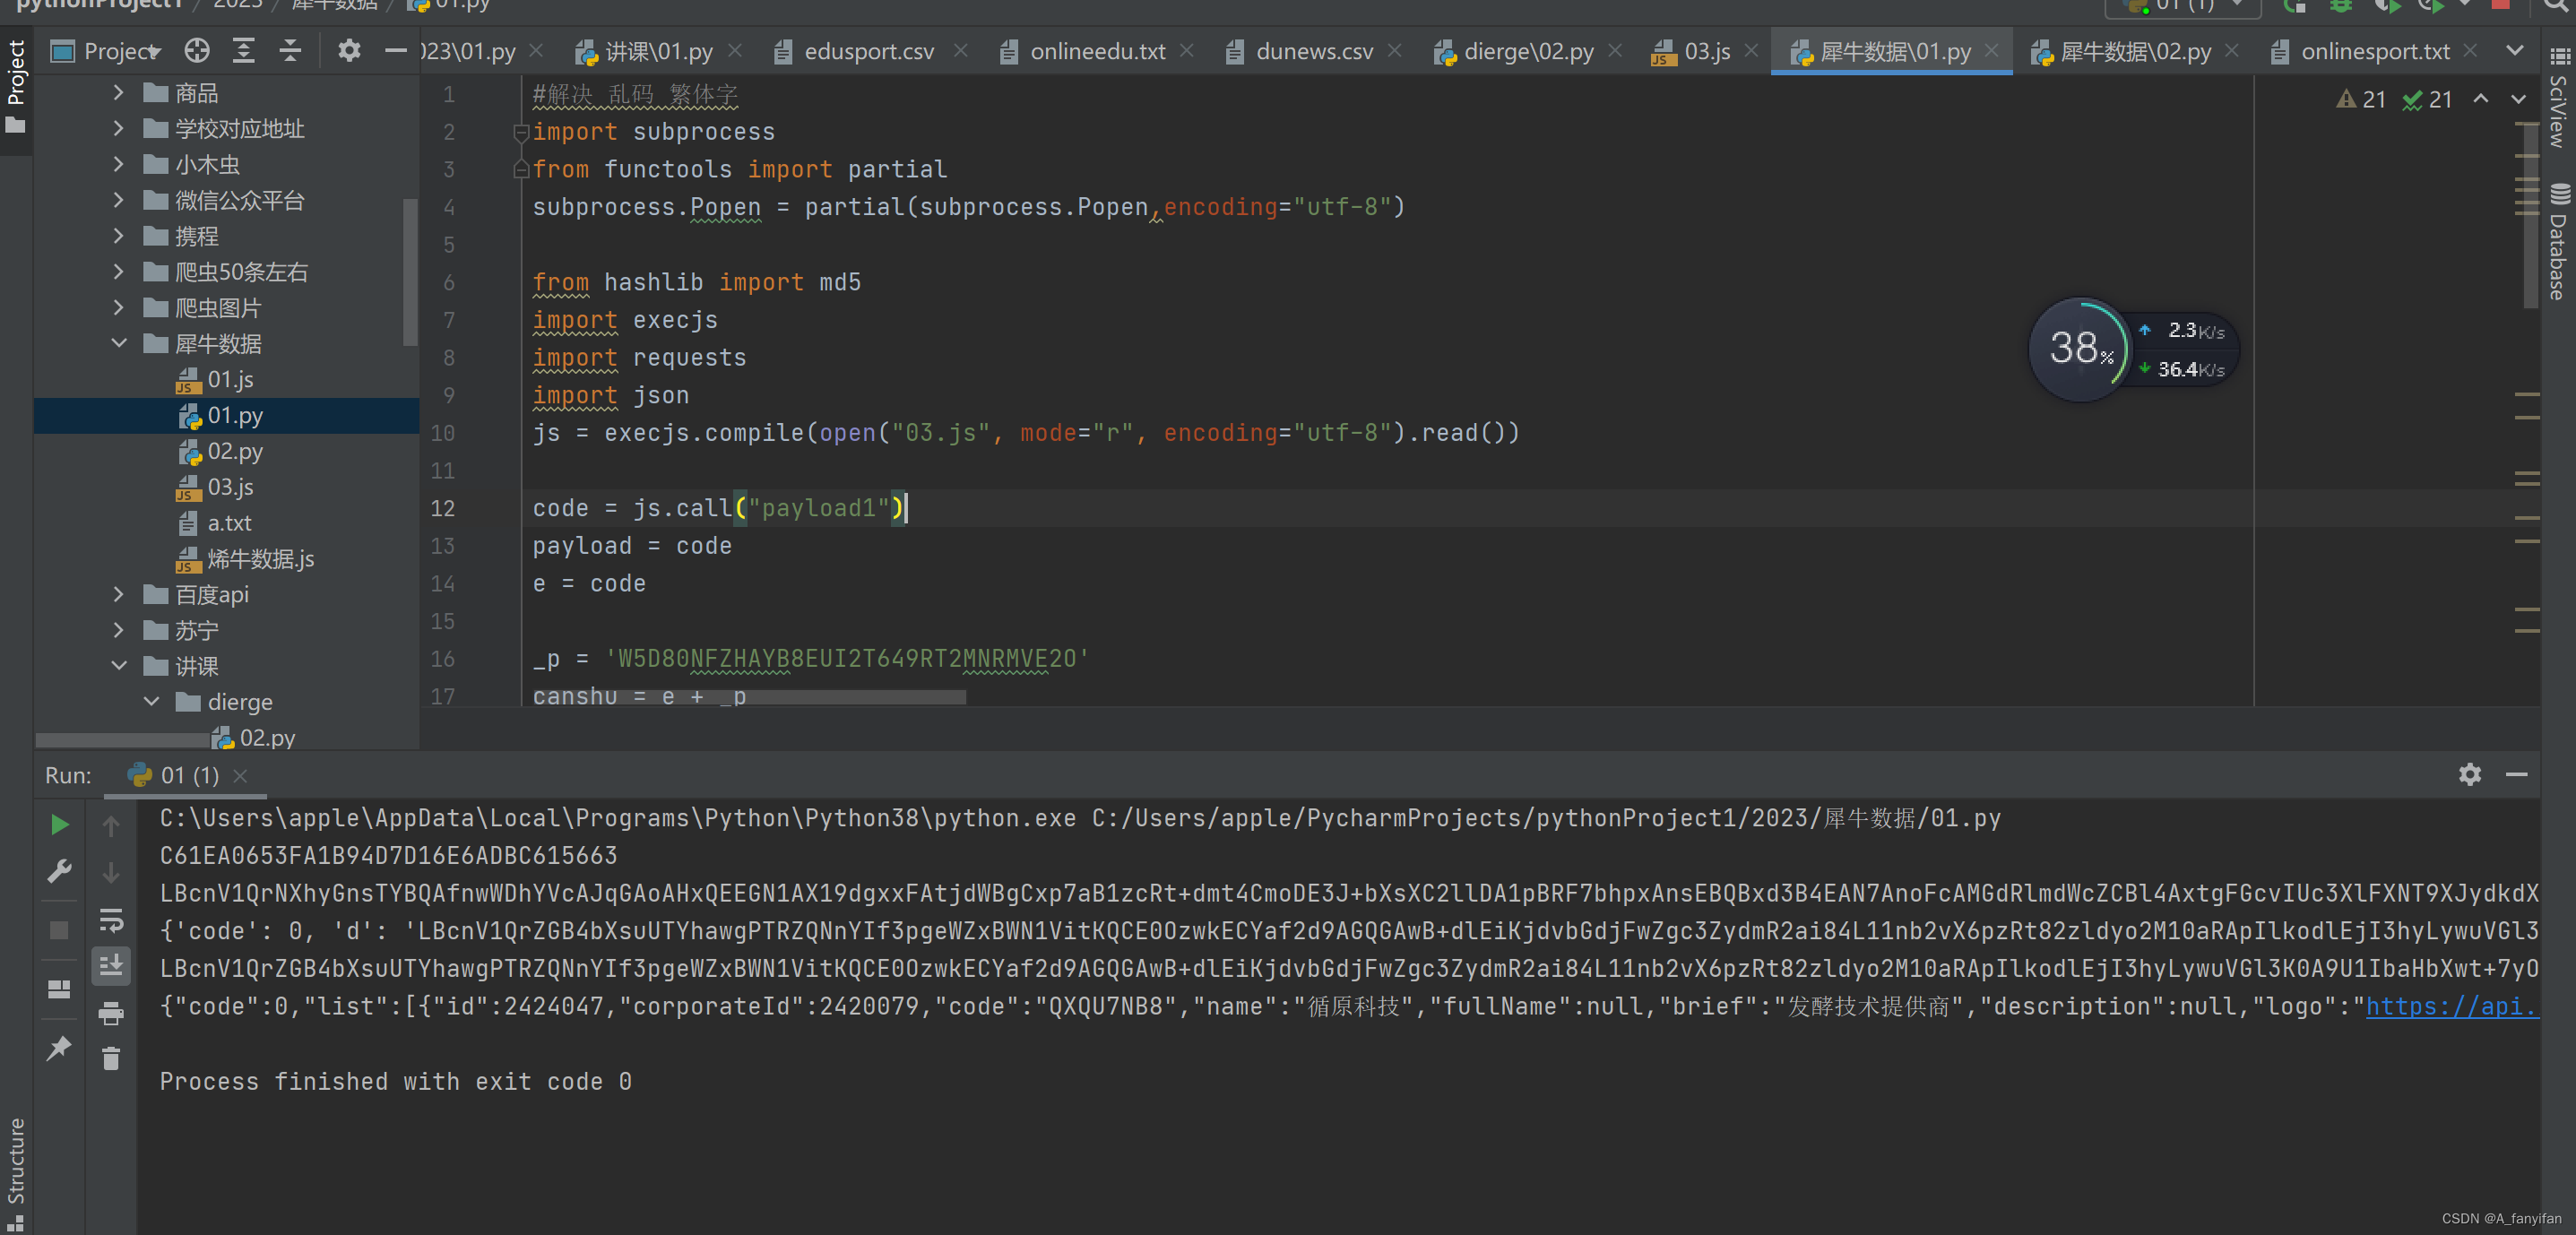This screenshot has height=1235, width=2576.
Task: Click the Project tree horizontal scrollbar
Action: 122,740
